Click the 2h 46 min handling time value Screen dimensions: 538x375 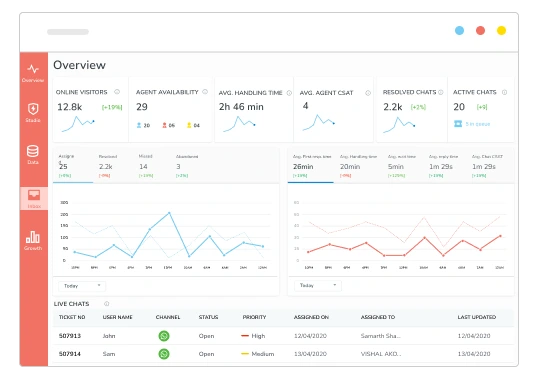241,107
